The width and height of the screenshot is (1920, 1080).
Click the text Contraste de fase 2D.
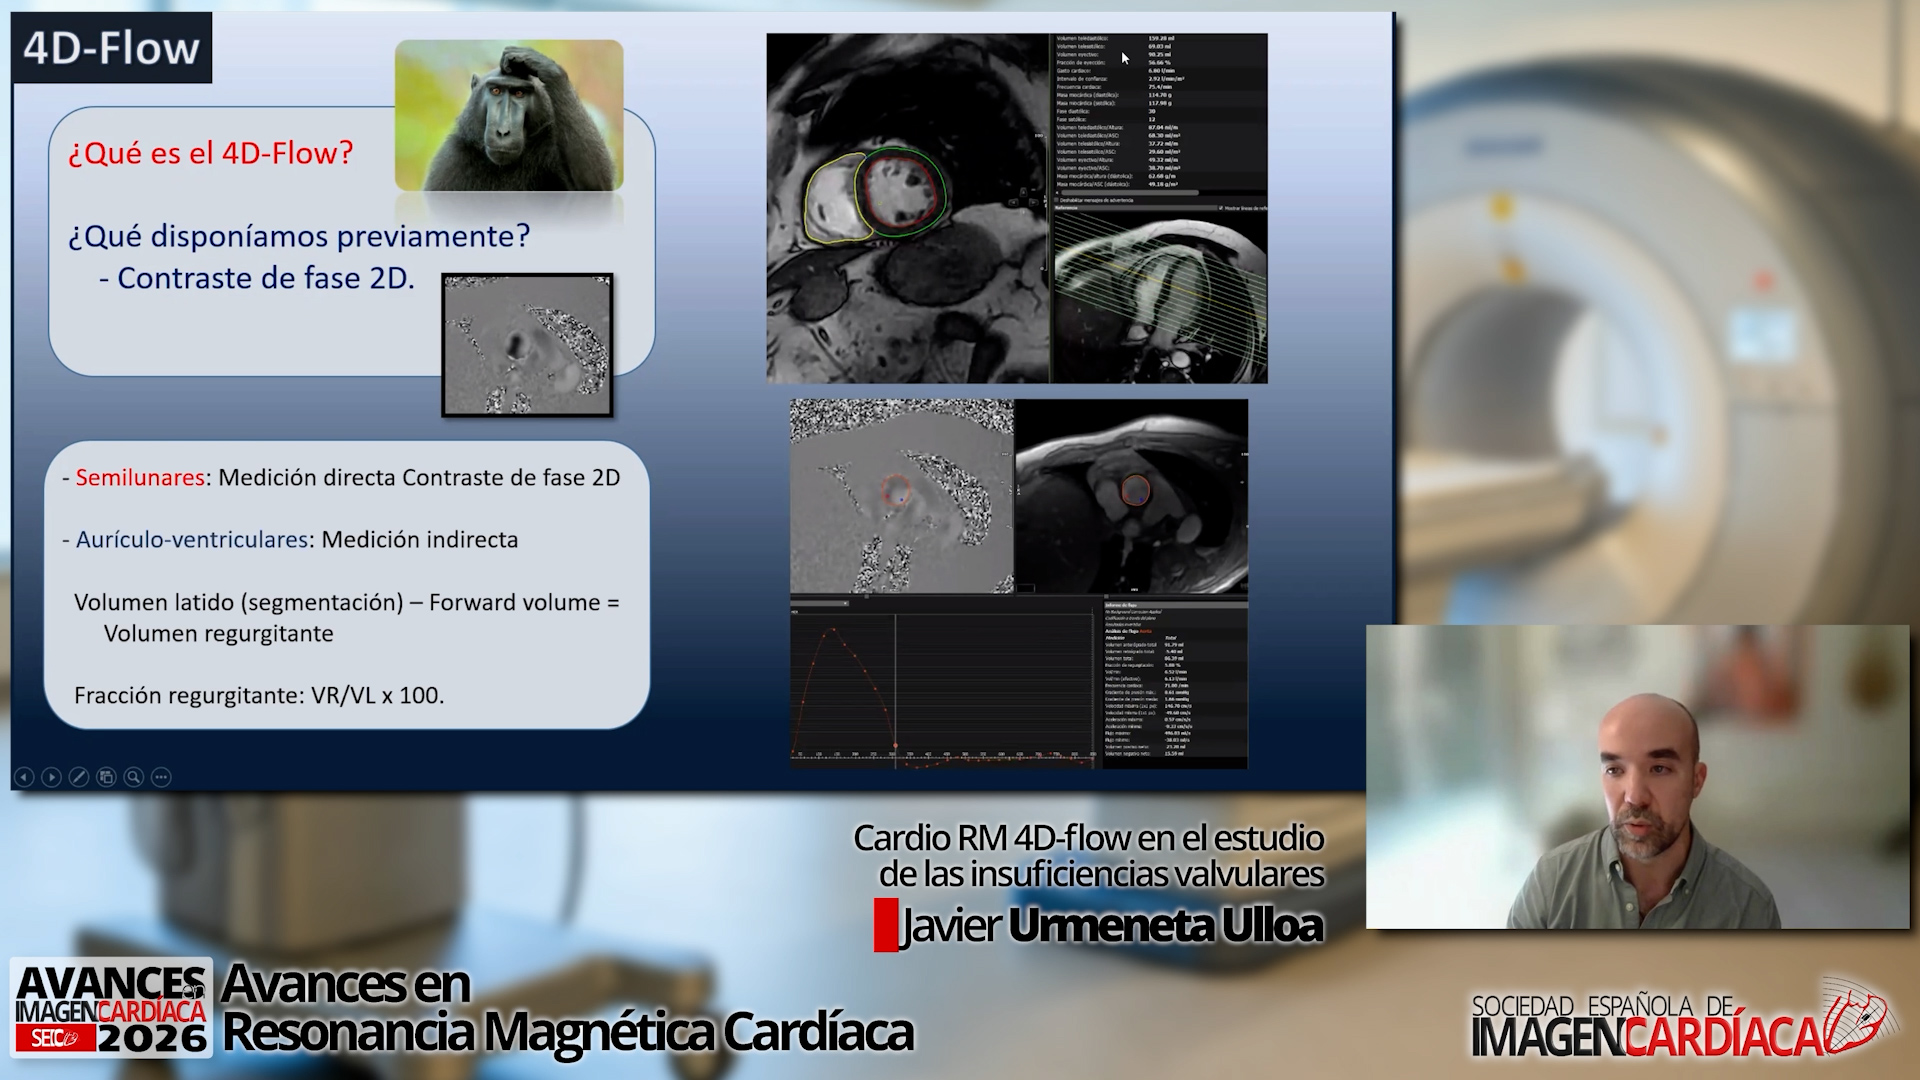coord(265,278)
